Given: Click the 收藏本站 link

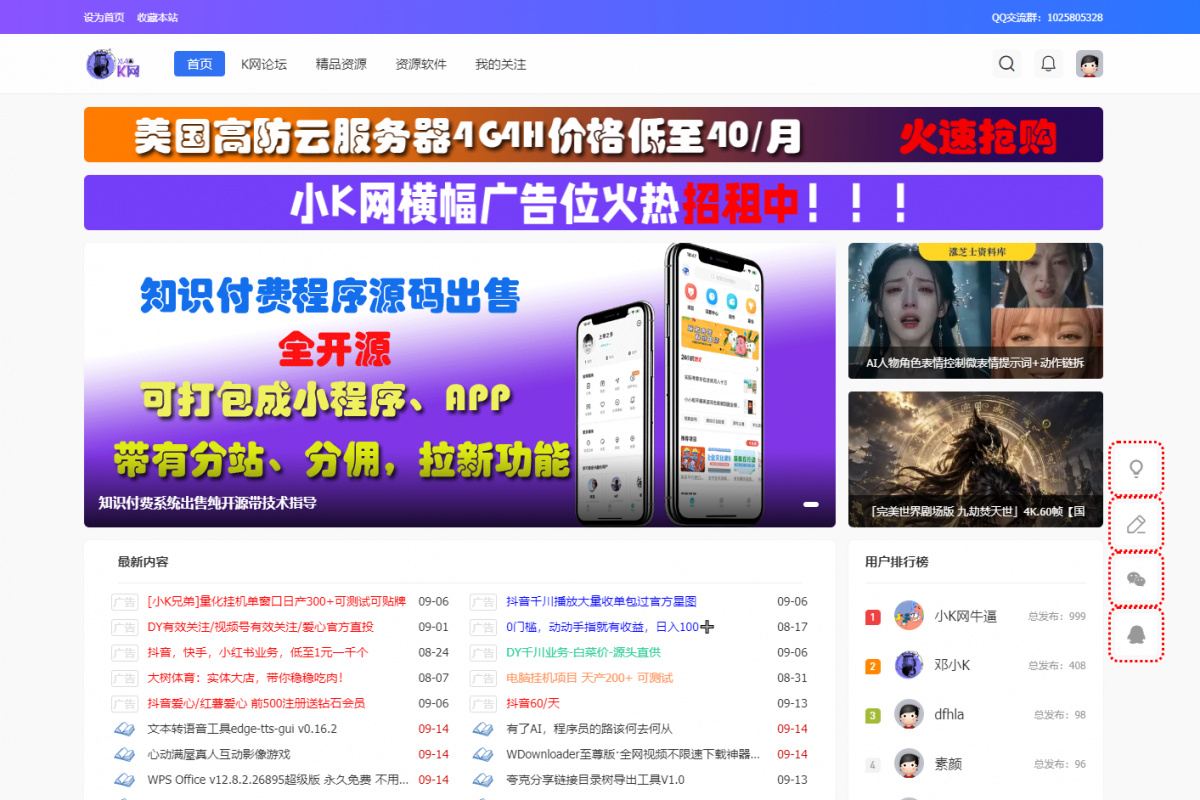Looking at the screenshot, I should coord(157,17).
